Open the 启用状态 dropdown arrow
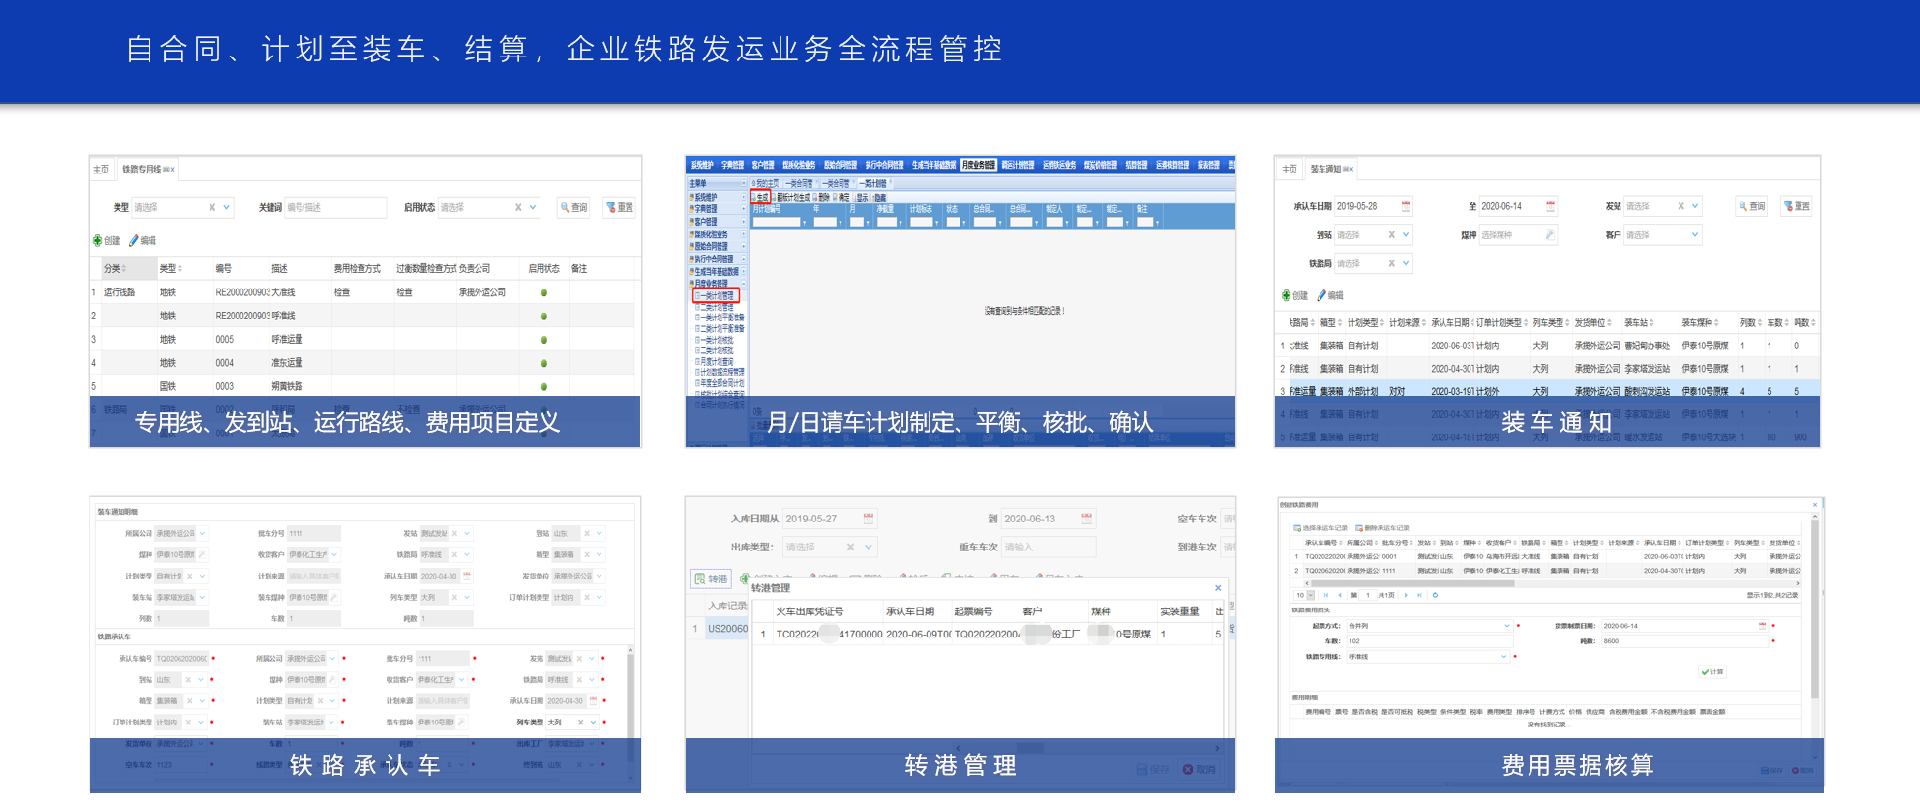The height and width of the screenshot is (811, 1920). [533, 207]
